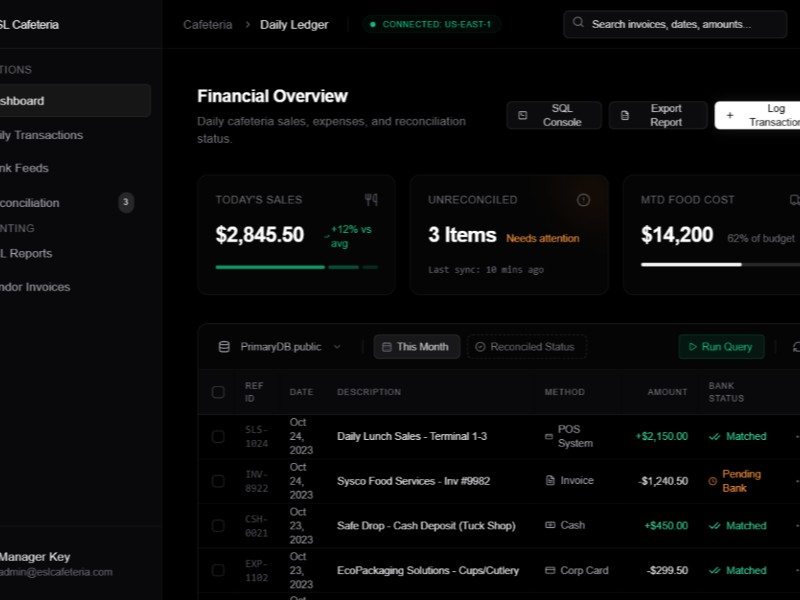Open the This Month date filter
Image resolution: width=800 pixels, height=600 pixels.
[x=417, y=347]
